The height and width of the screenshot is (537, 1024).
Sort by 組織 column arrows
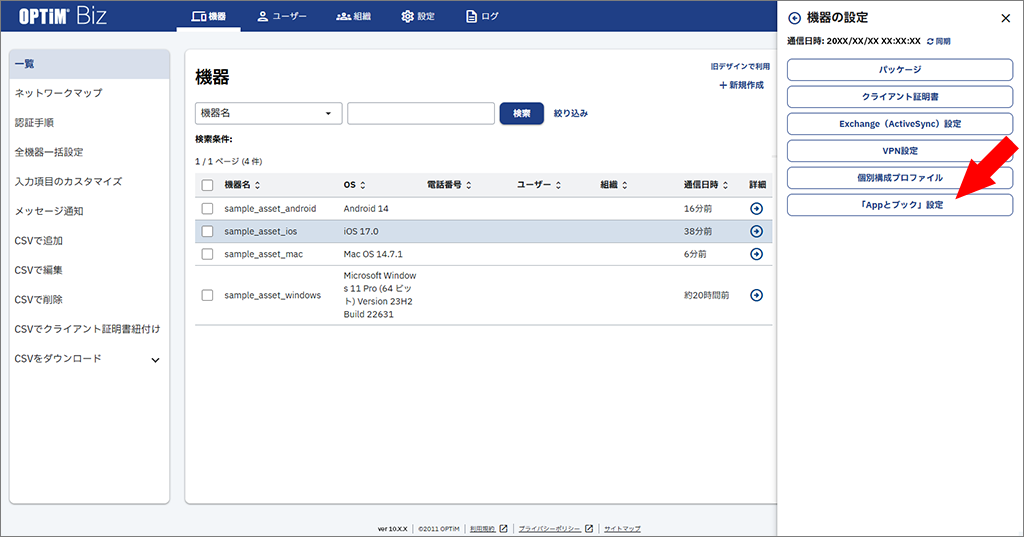pyautogui.click(x=625, y=186)
